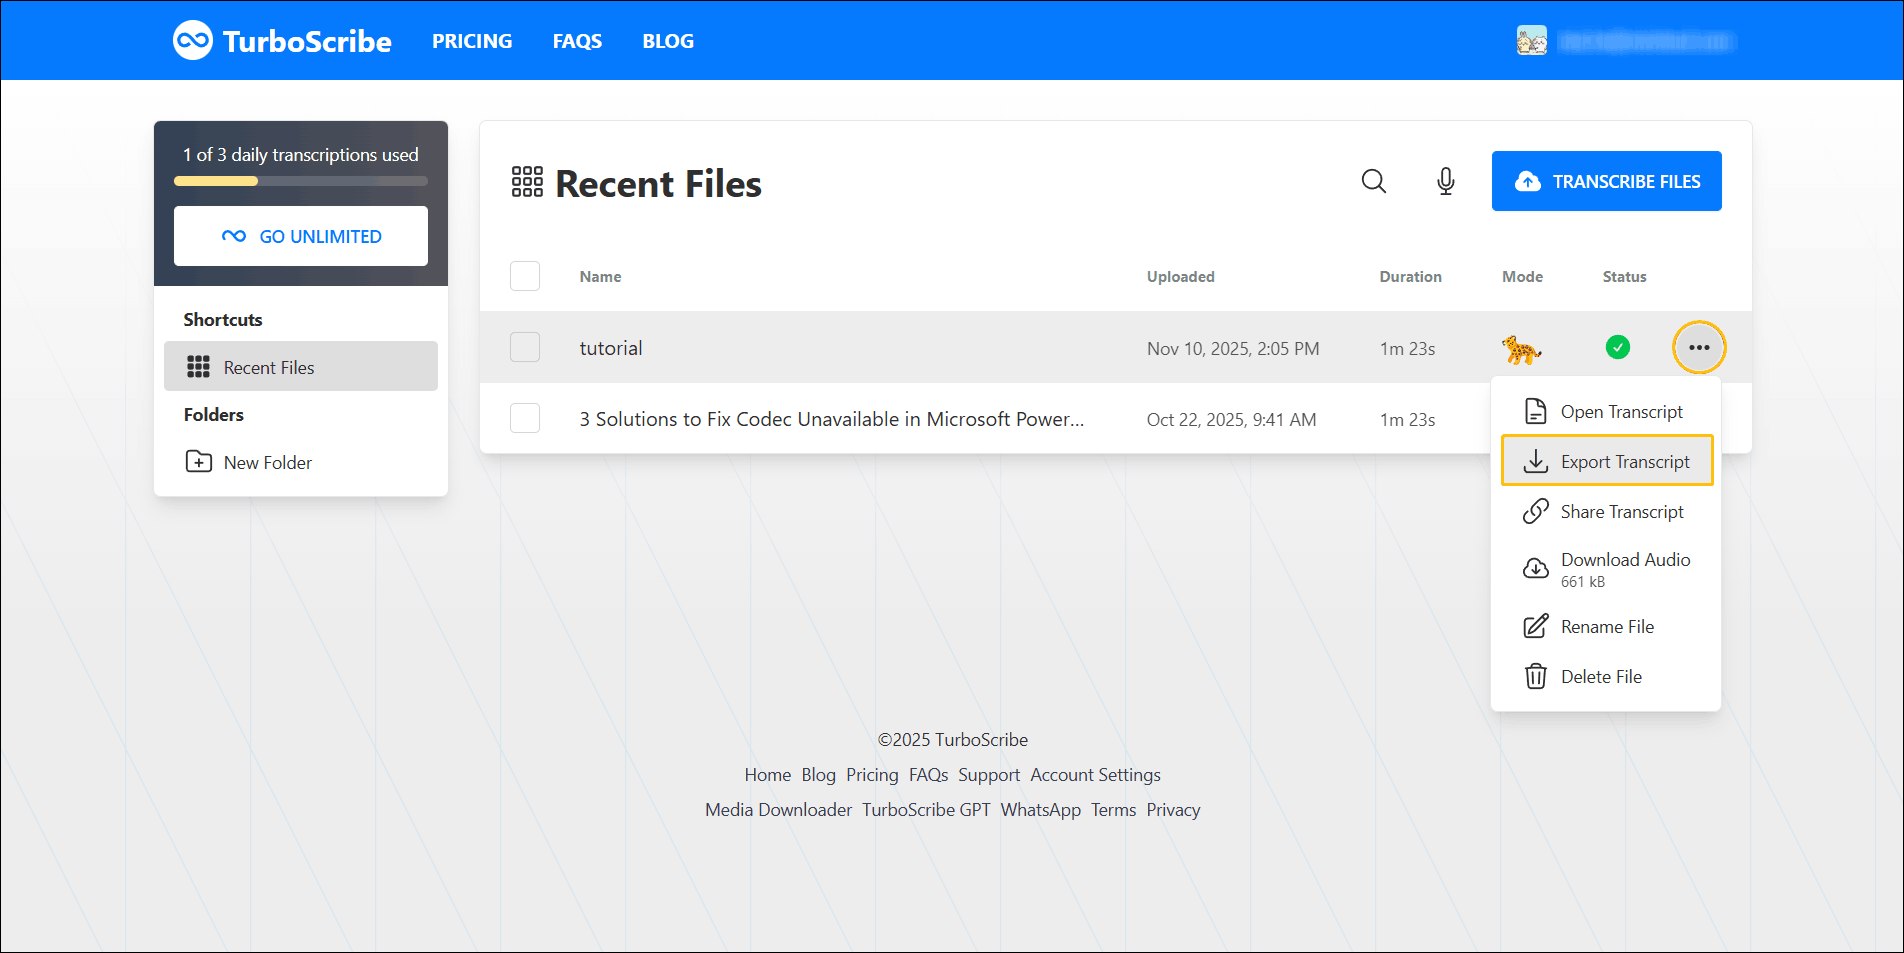This screenshot has width=1904, height=953.
Task: Check the checkbox for the Codec Unavailable file
Action: click(x=524, y=418)
